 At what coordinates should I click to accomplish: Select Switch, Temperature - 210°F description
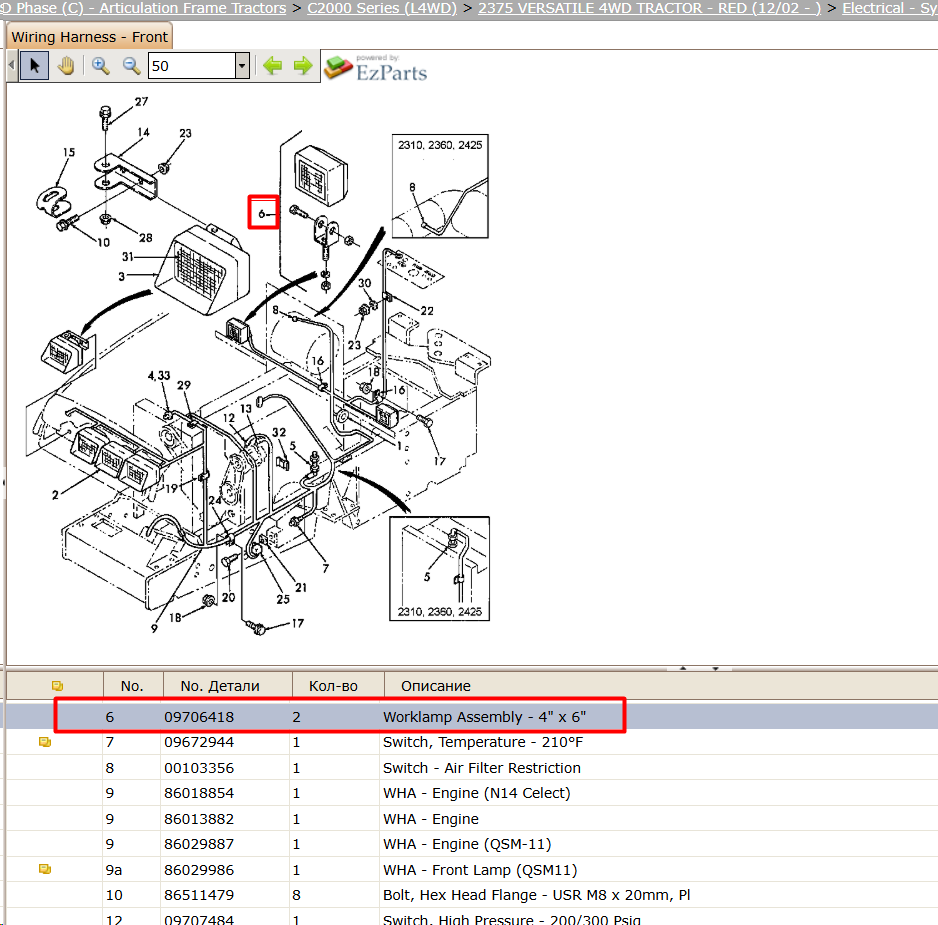(483, 742)
